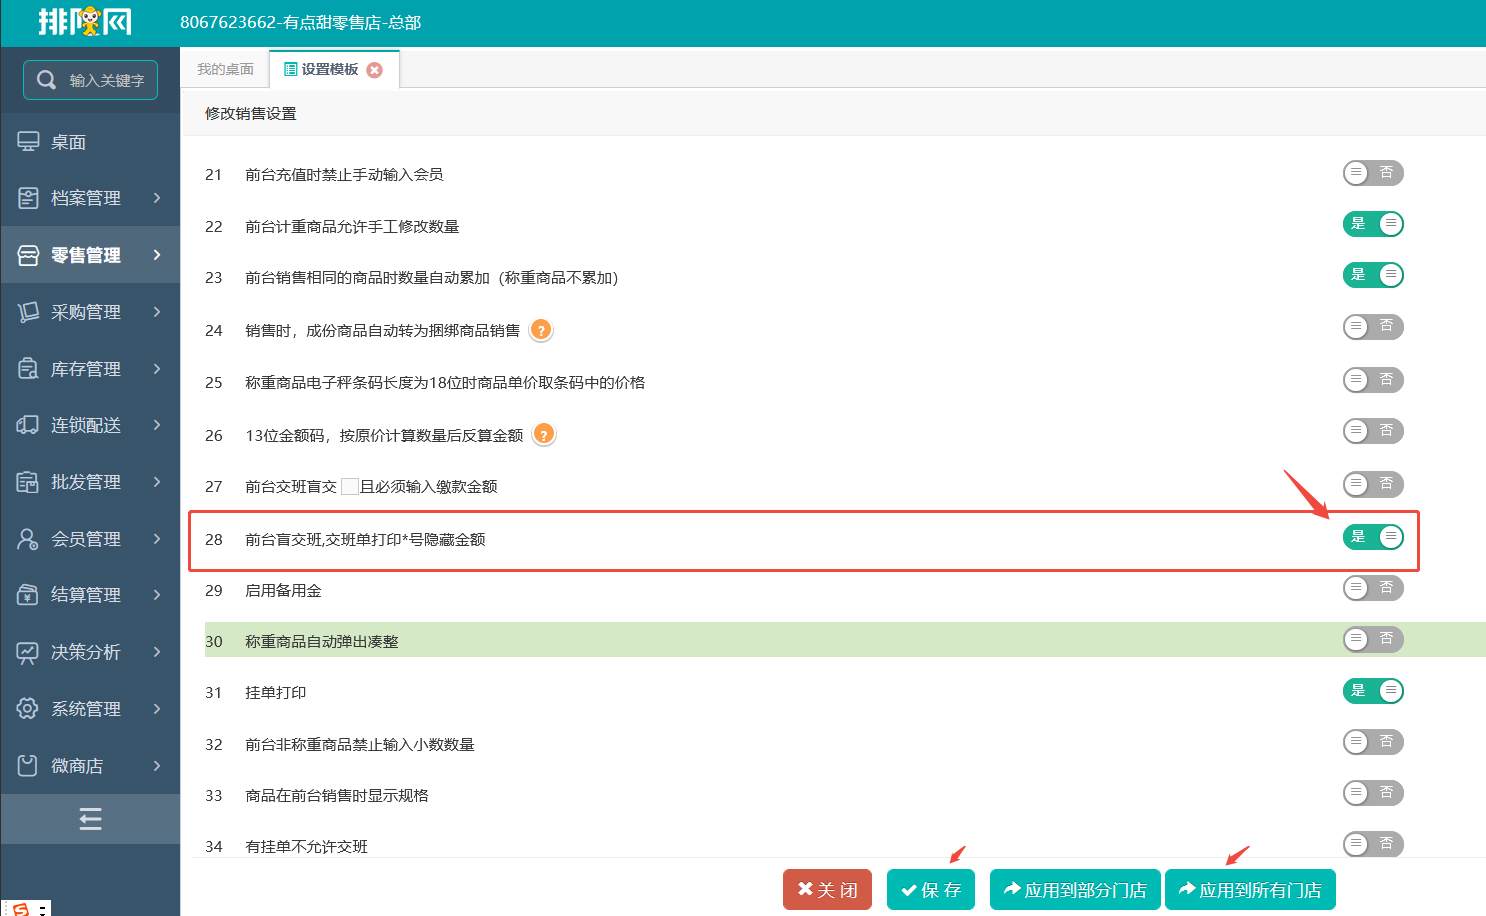Image resolution: width=1486 pixels, height=916 pixels.
Task: Expand 系统管理 submenu chevron
Action: 157,709
